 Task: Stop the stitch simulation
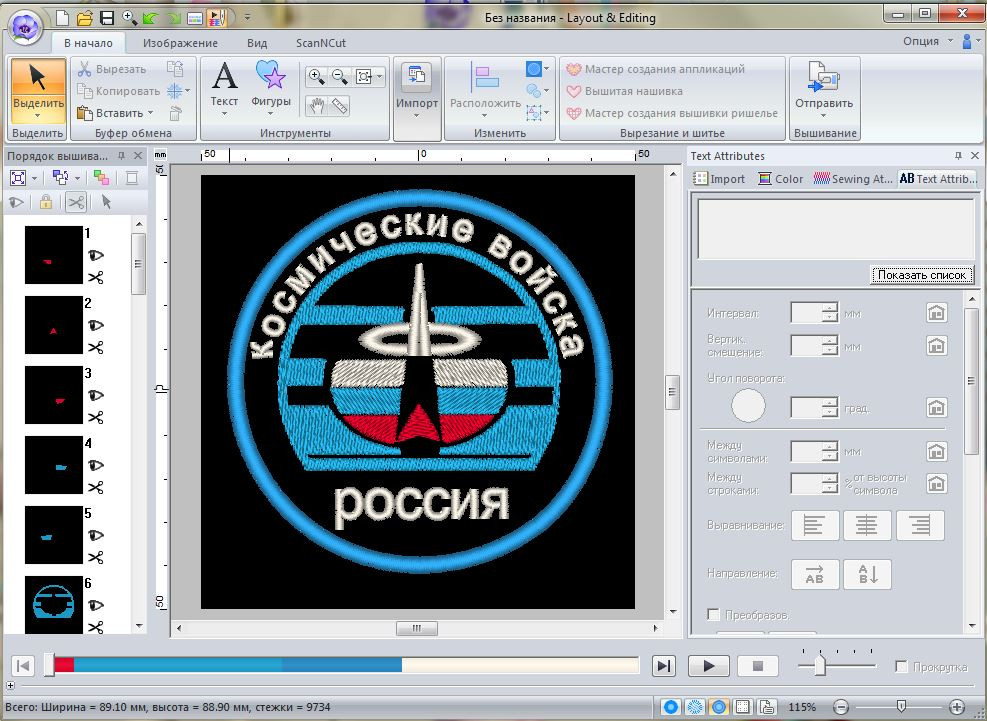tap(758, 666)
